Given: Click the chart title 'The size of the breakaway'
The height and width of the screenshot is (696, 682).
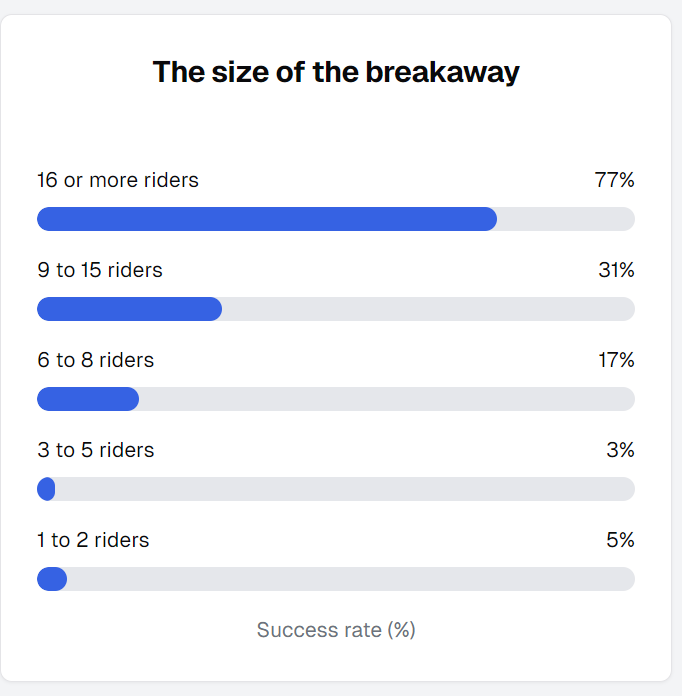Looking at the screenshot, I should [336, 72].
